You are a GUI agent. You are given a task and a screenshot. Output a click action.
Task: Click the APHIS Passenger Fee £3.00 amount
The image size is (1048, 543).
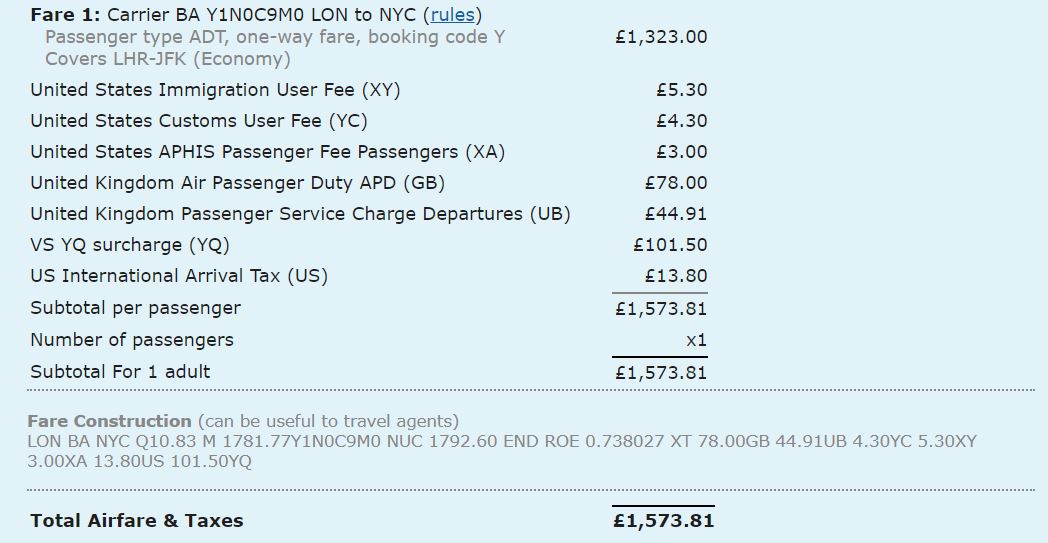[x=682, y=152]
